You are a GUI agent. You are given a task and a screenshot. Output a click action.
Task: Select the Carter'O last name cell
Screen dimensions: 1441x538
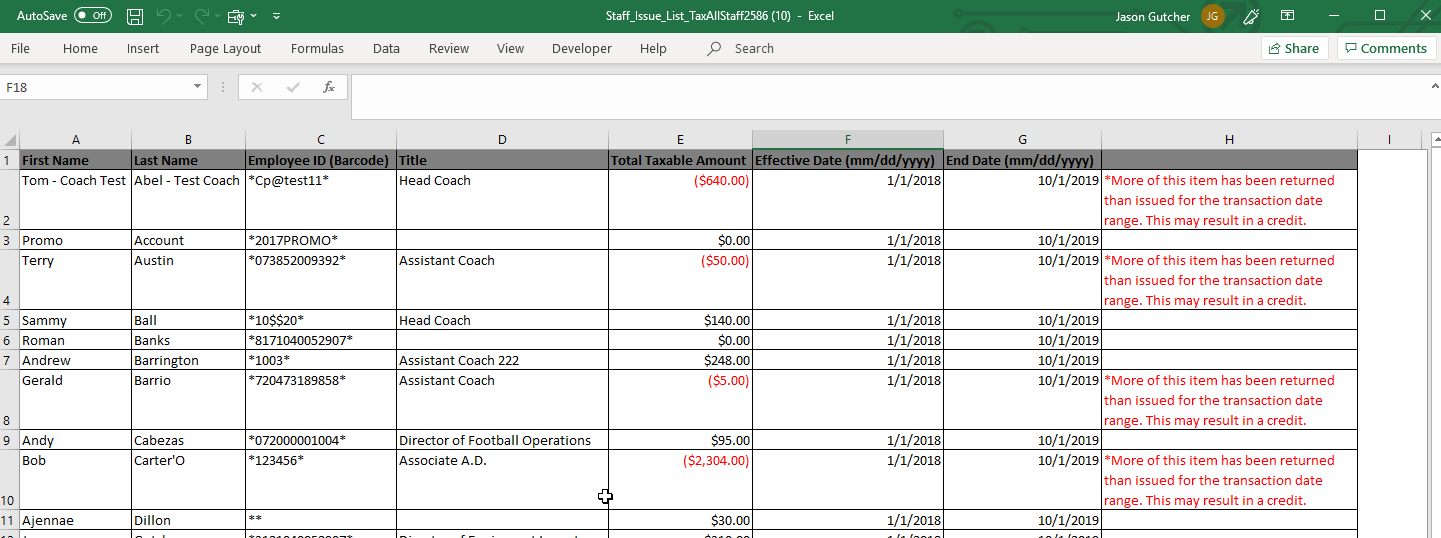pos(188,480)
